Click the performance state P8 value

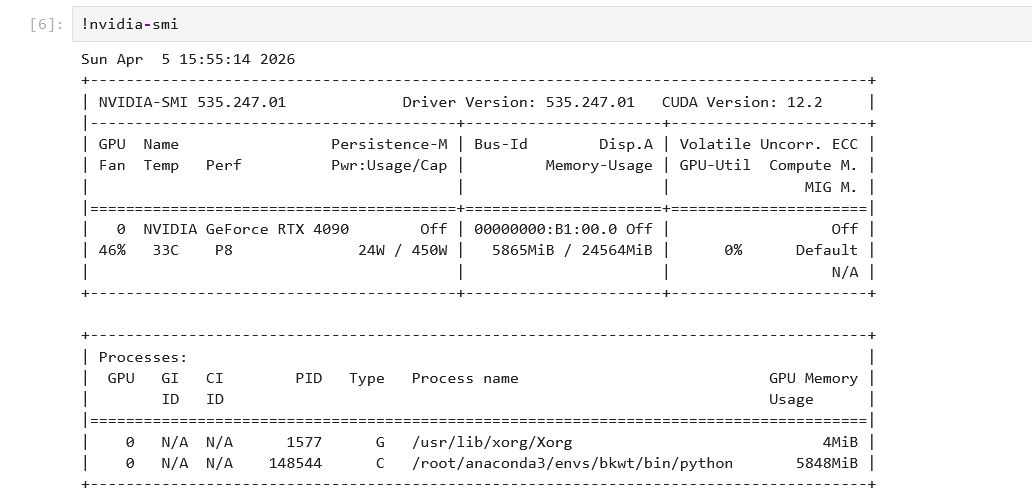coord(224,250)
